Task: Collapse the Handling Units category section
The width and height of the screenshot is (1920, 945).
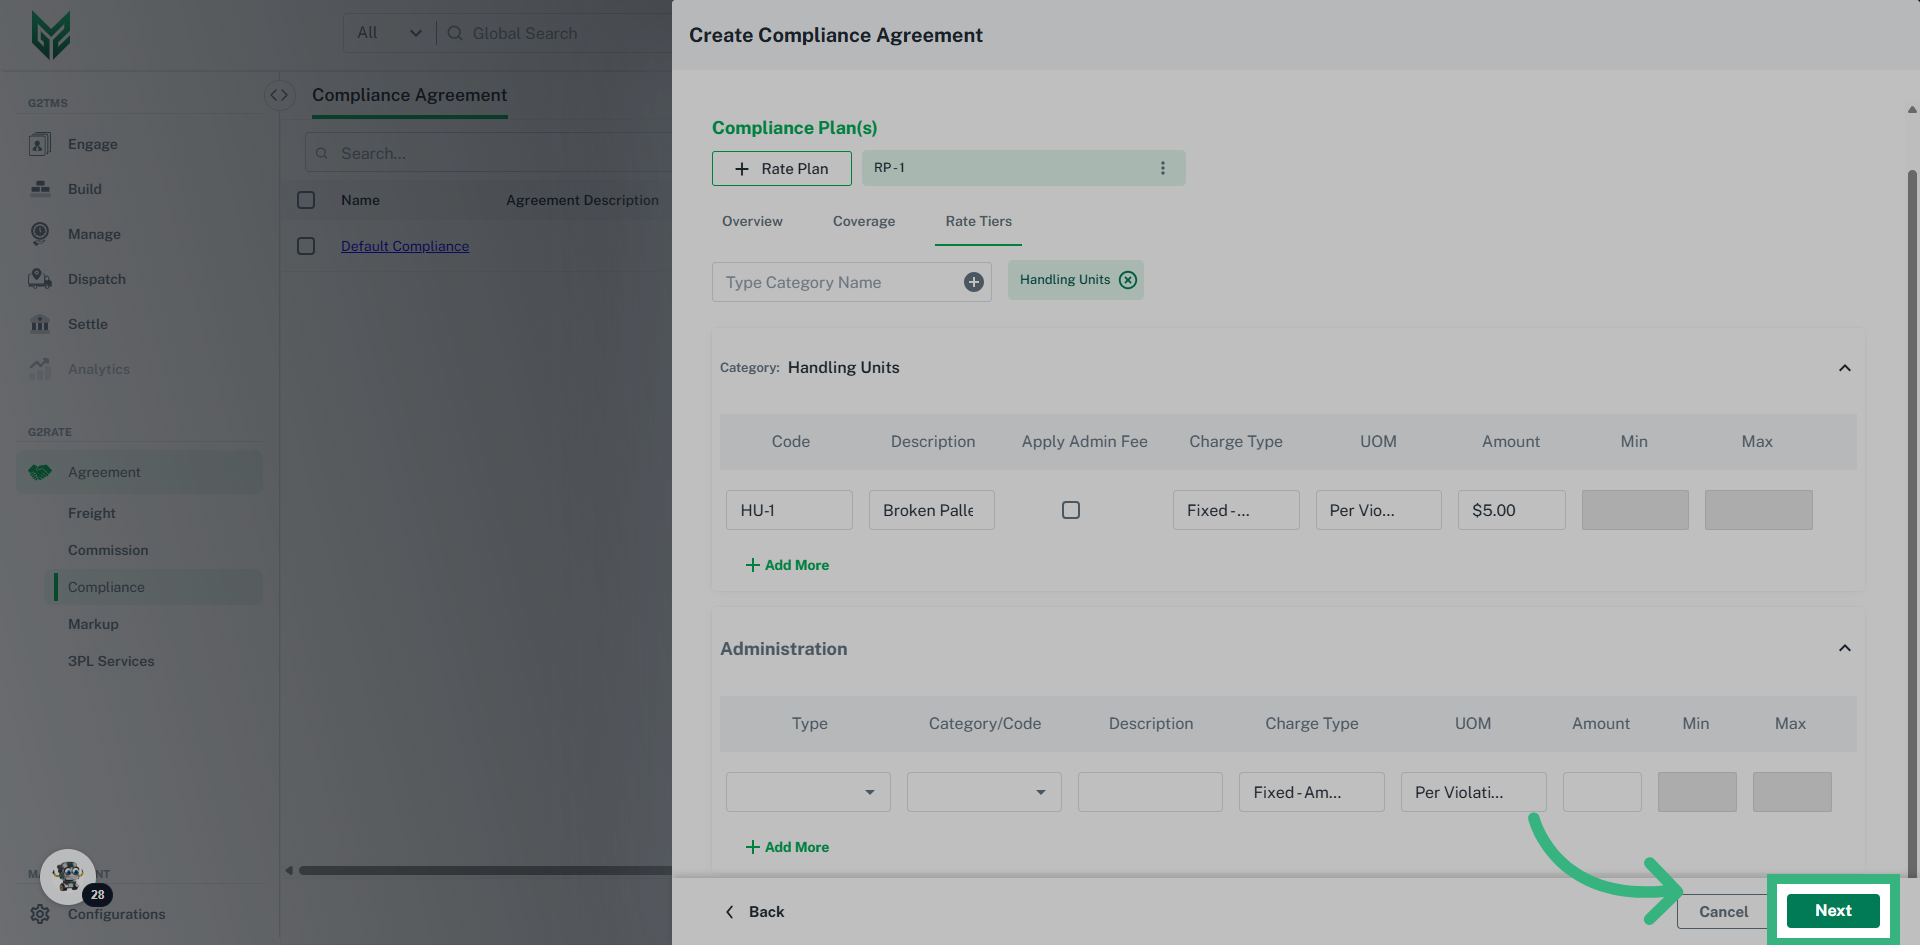Action: coord(1844,368)
